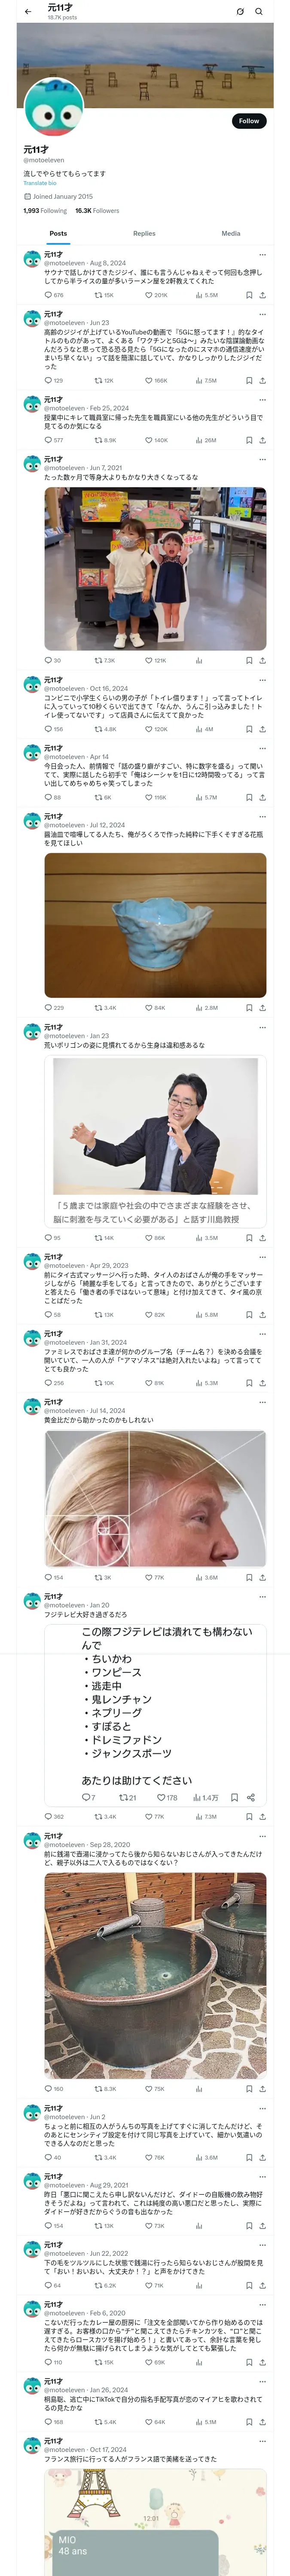Screen dimensions: 290x2576
Task: Share the Feb 25, 2024 post
Action: pos(263,440)
